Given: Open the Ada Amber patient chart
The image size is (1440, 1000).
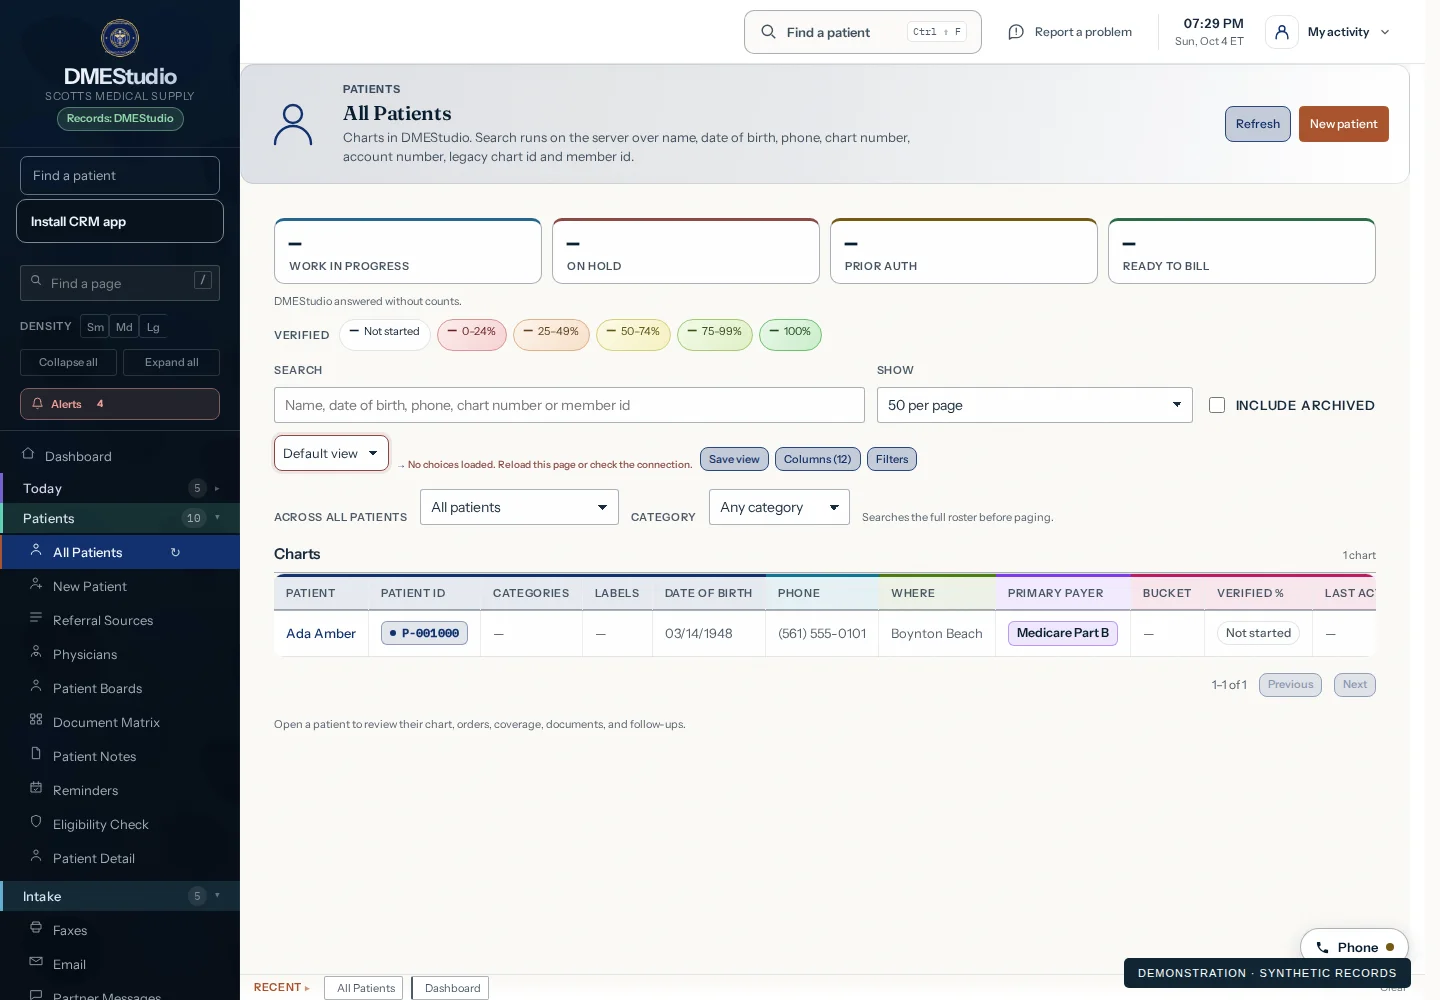Looking at the screenshot, I should coord(321,633).
